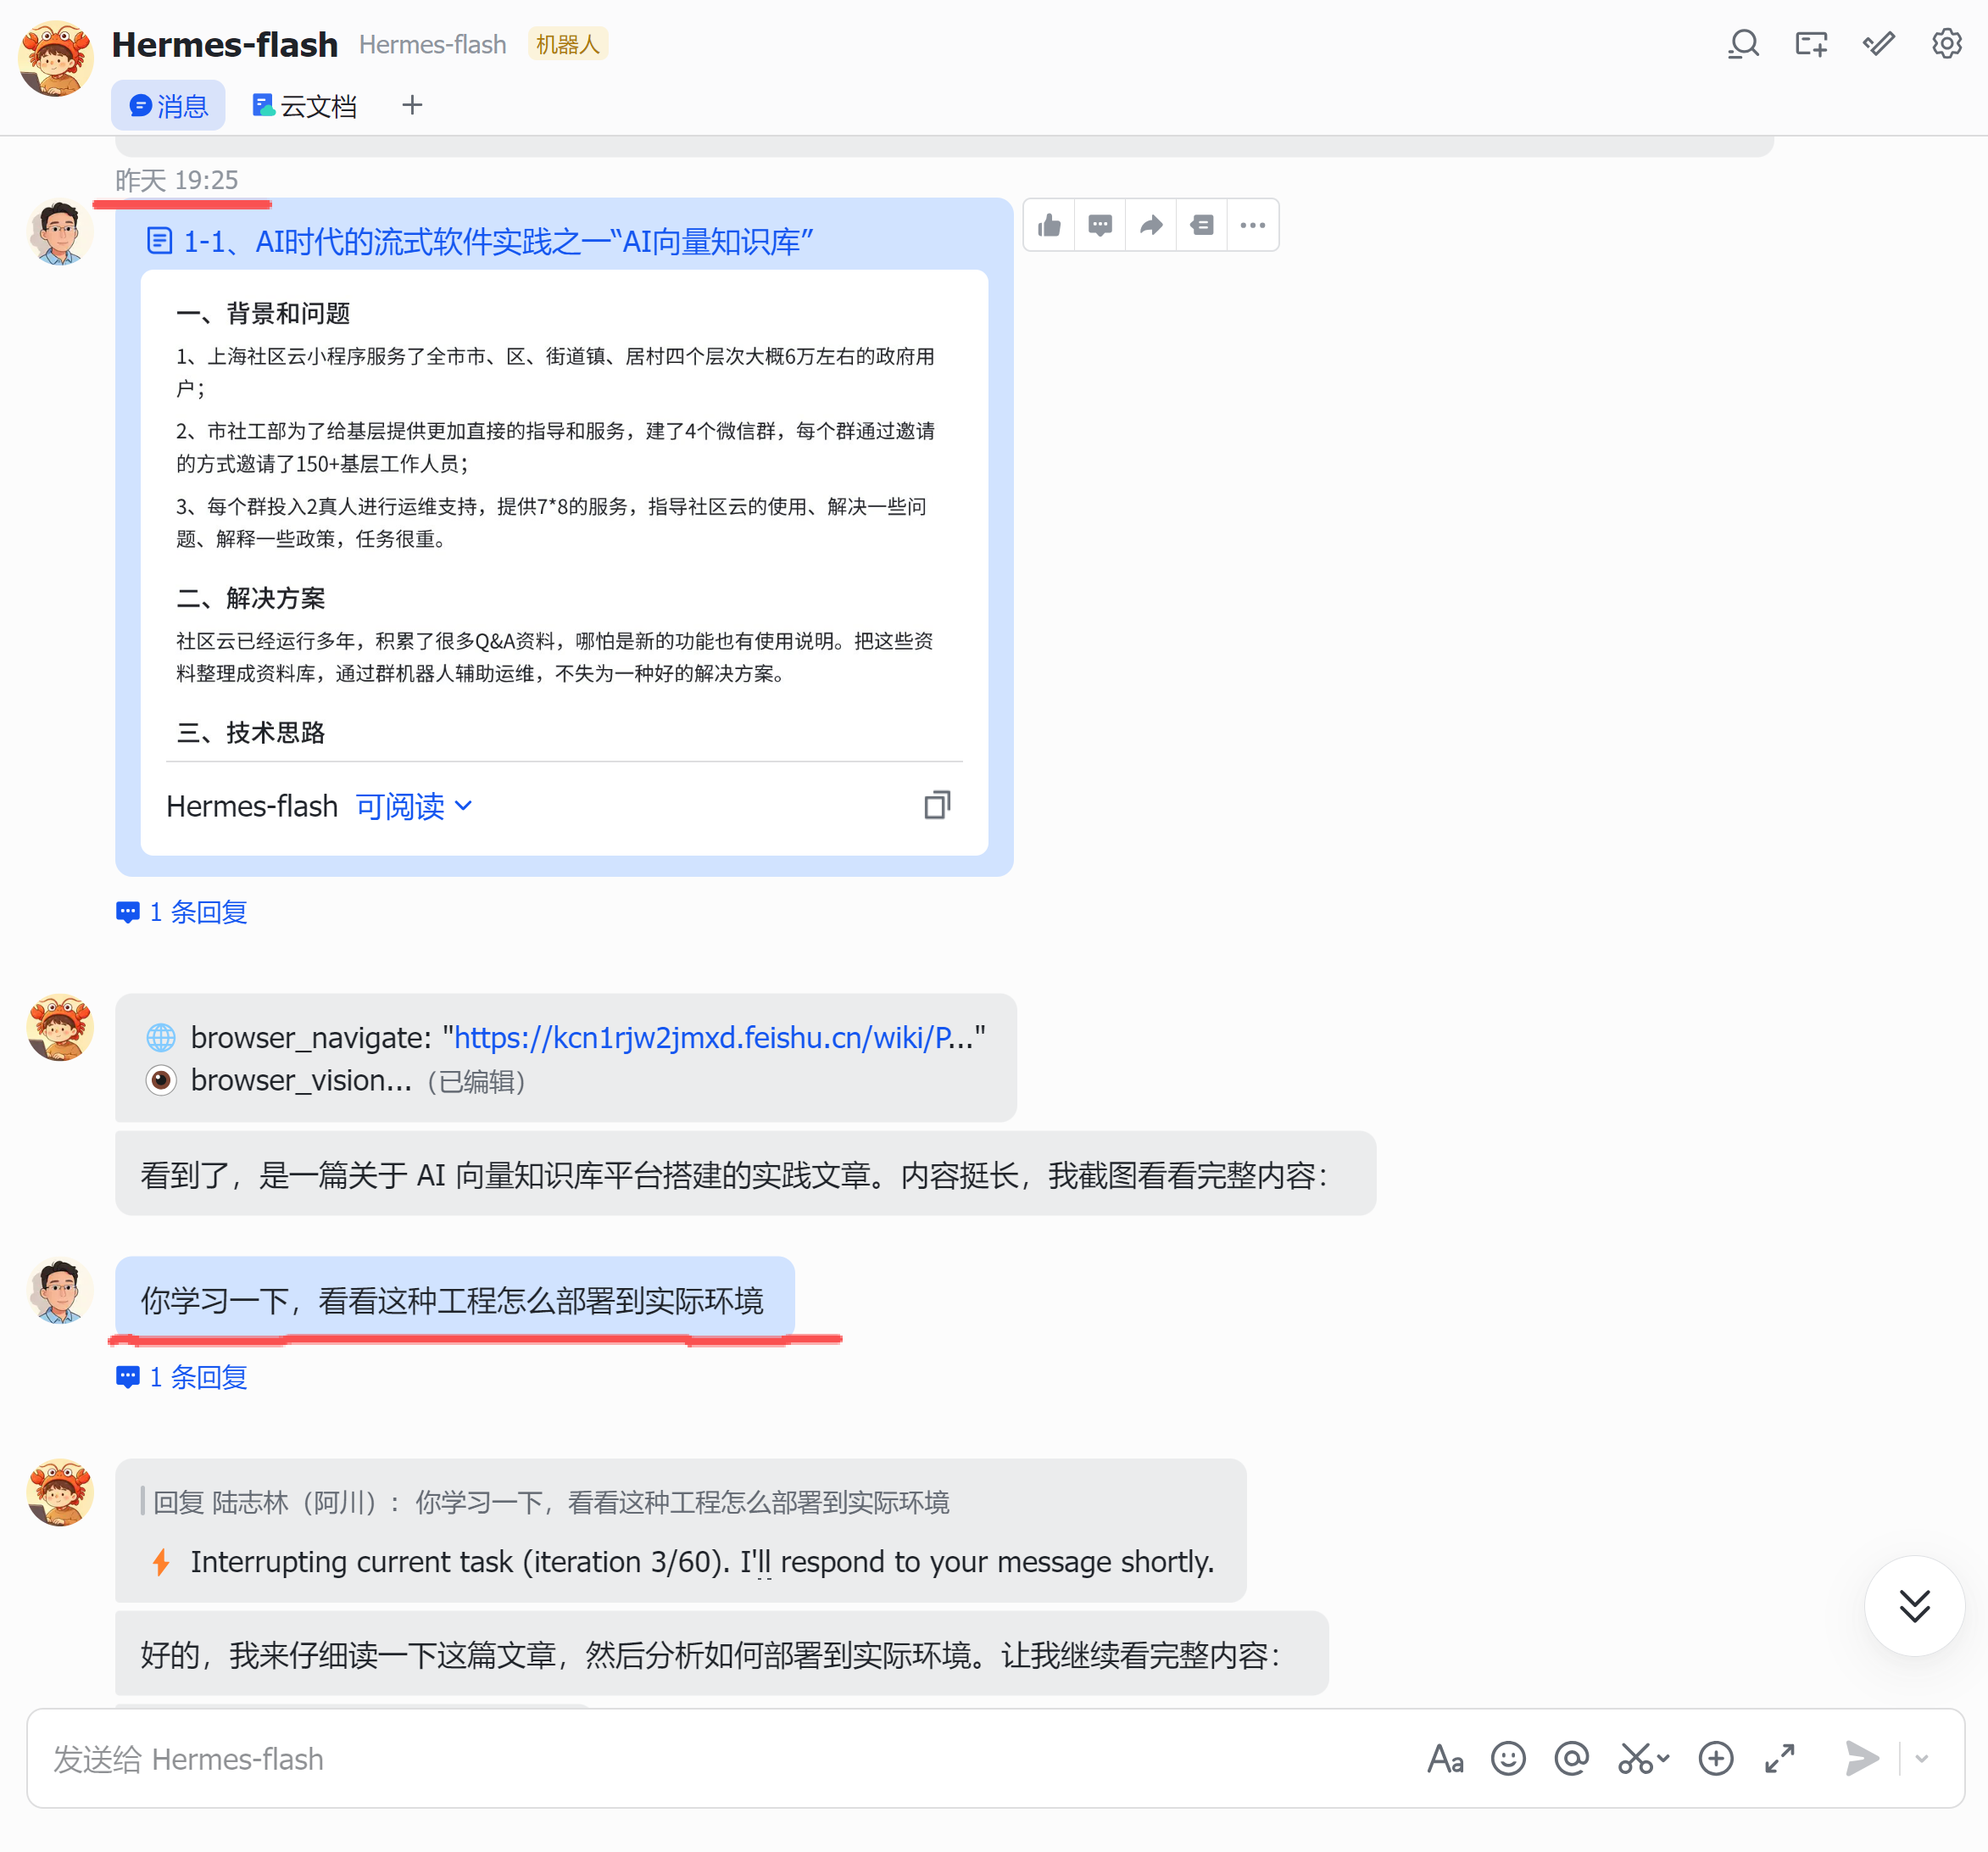Open the emoji picker
1988x1852 pixels.
(1508, 1759)
